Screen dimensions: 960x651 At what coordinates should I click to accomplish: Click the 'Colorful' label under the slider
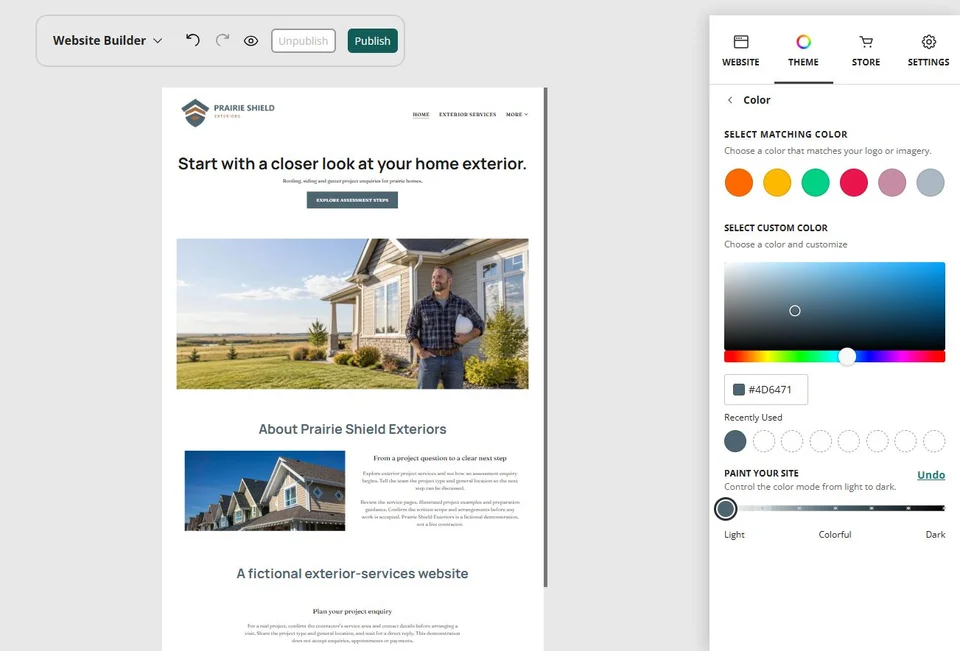point(834,535)
